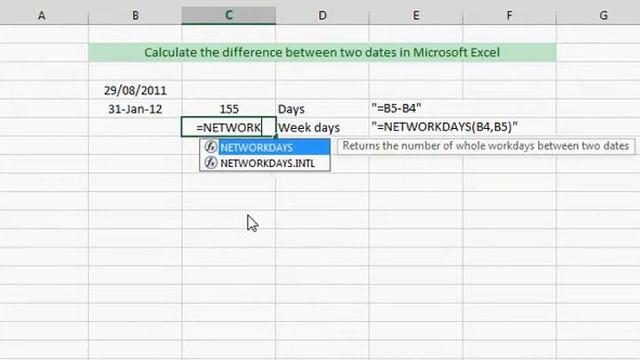Click the green title banner about date difference
The width and height of the screenshot is (640, 360).
click(x=322, y=52)
